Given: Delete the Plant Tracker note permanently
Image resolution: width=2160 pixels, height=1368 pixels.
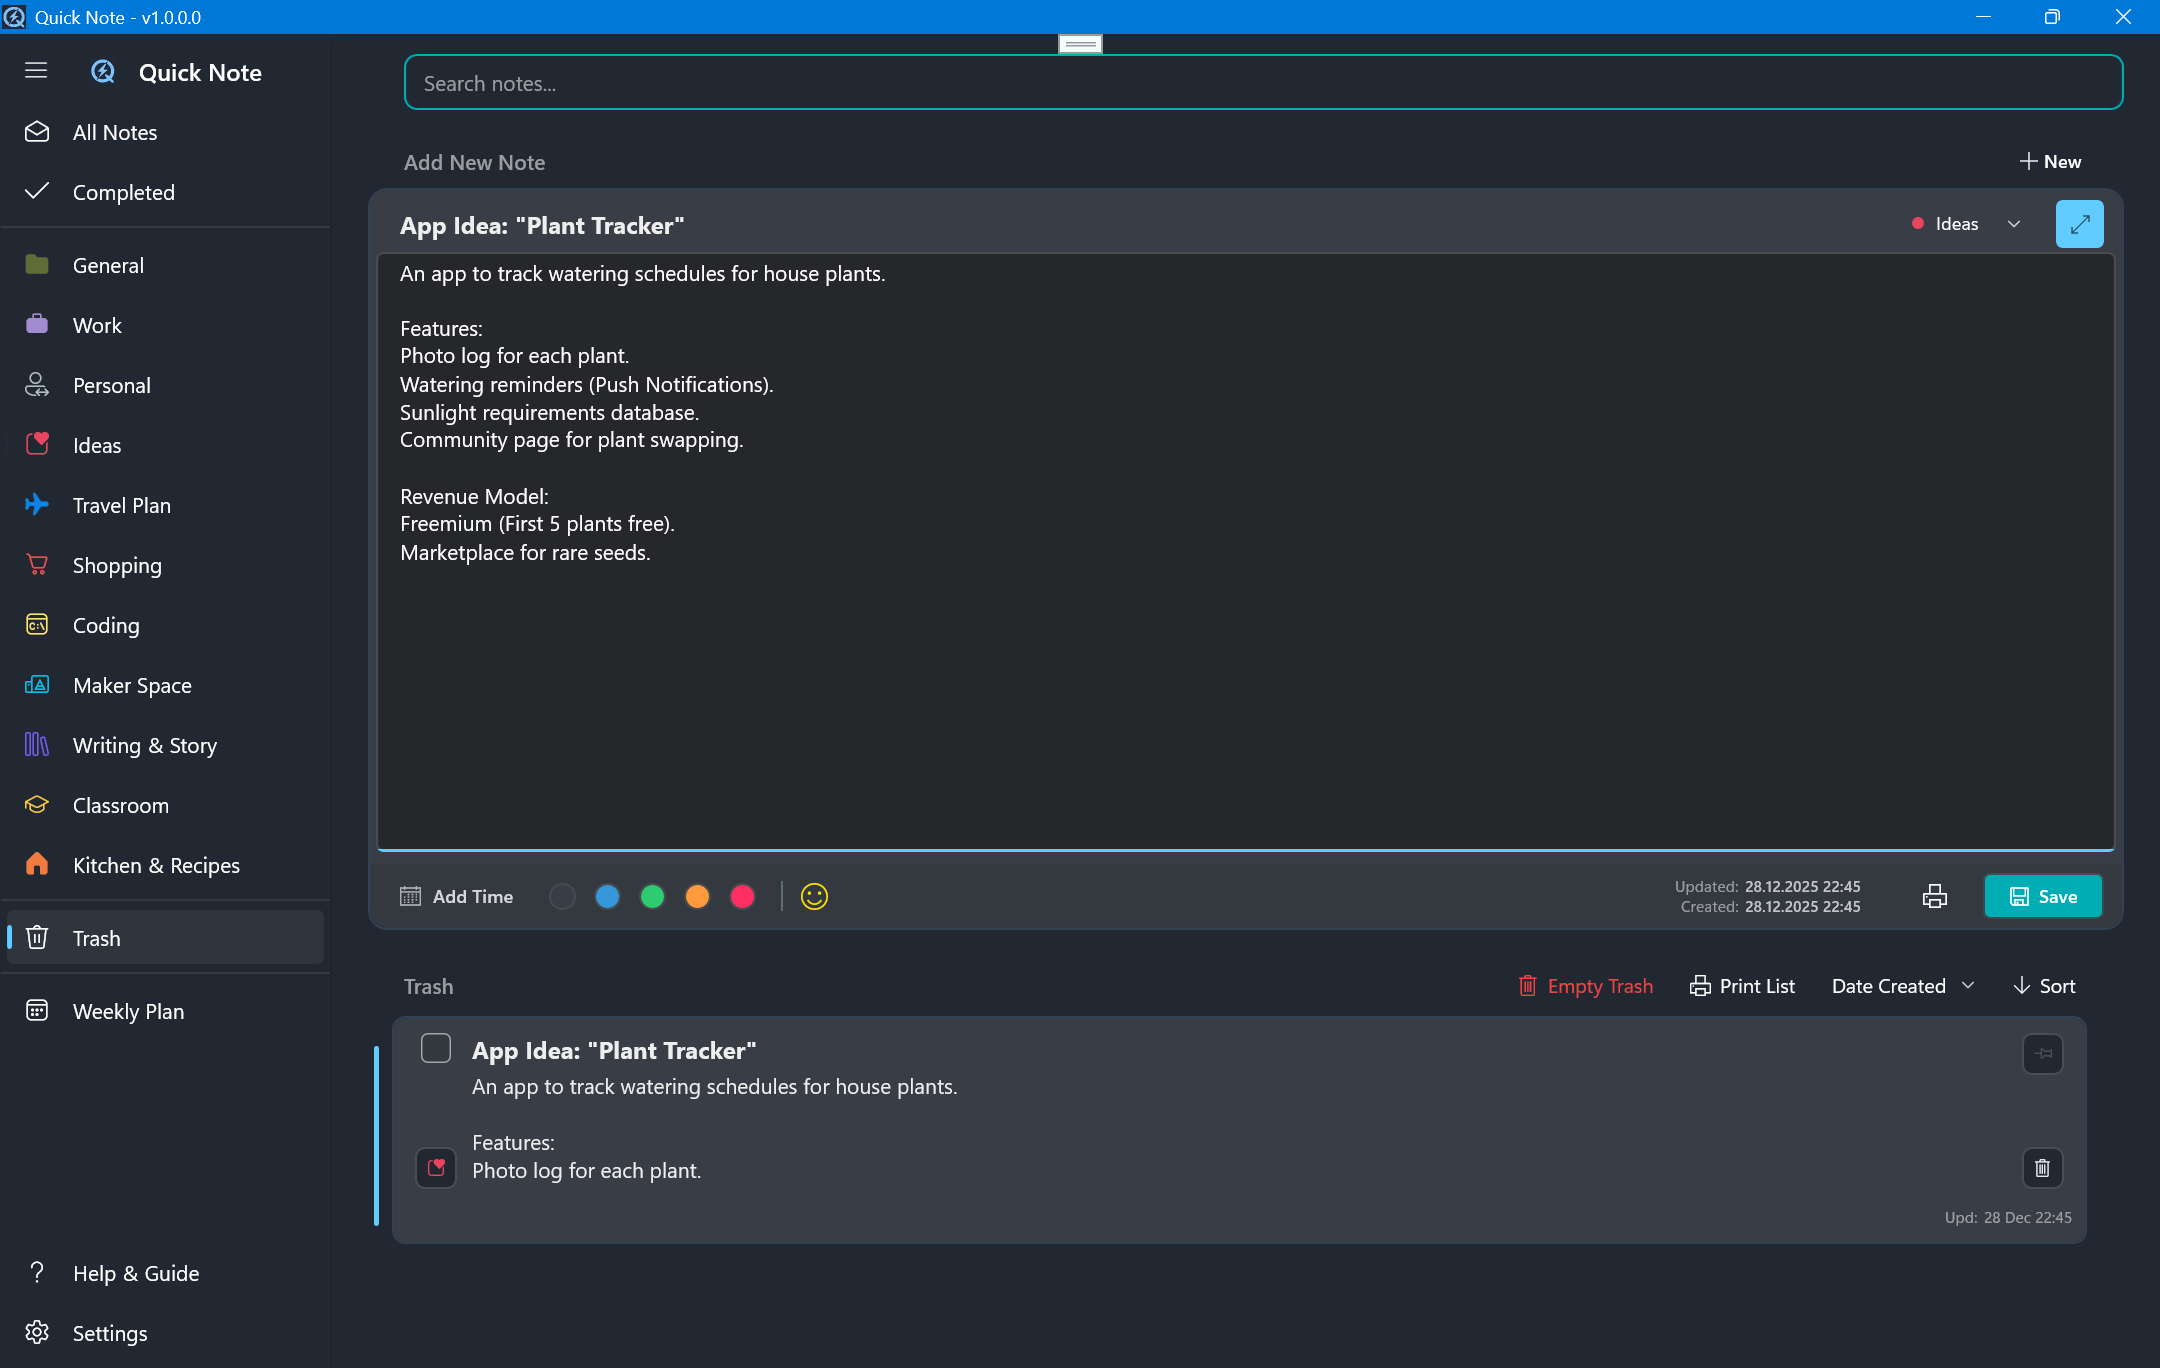Looking at the screenshot, I should point(2042,1167).
